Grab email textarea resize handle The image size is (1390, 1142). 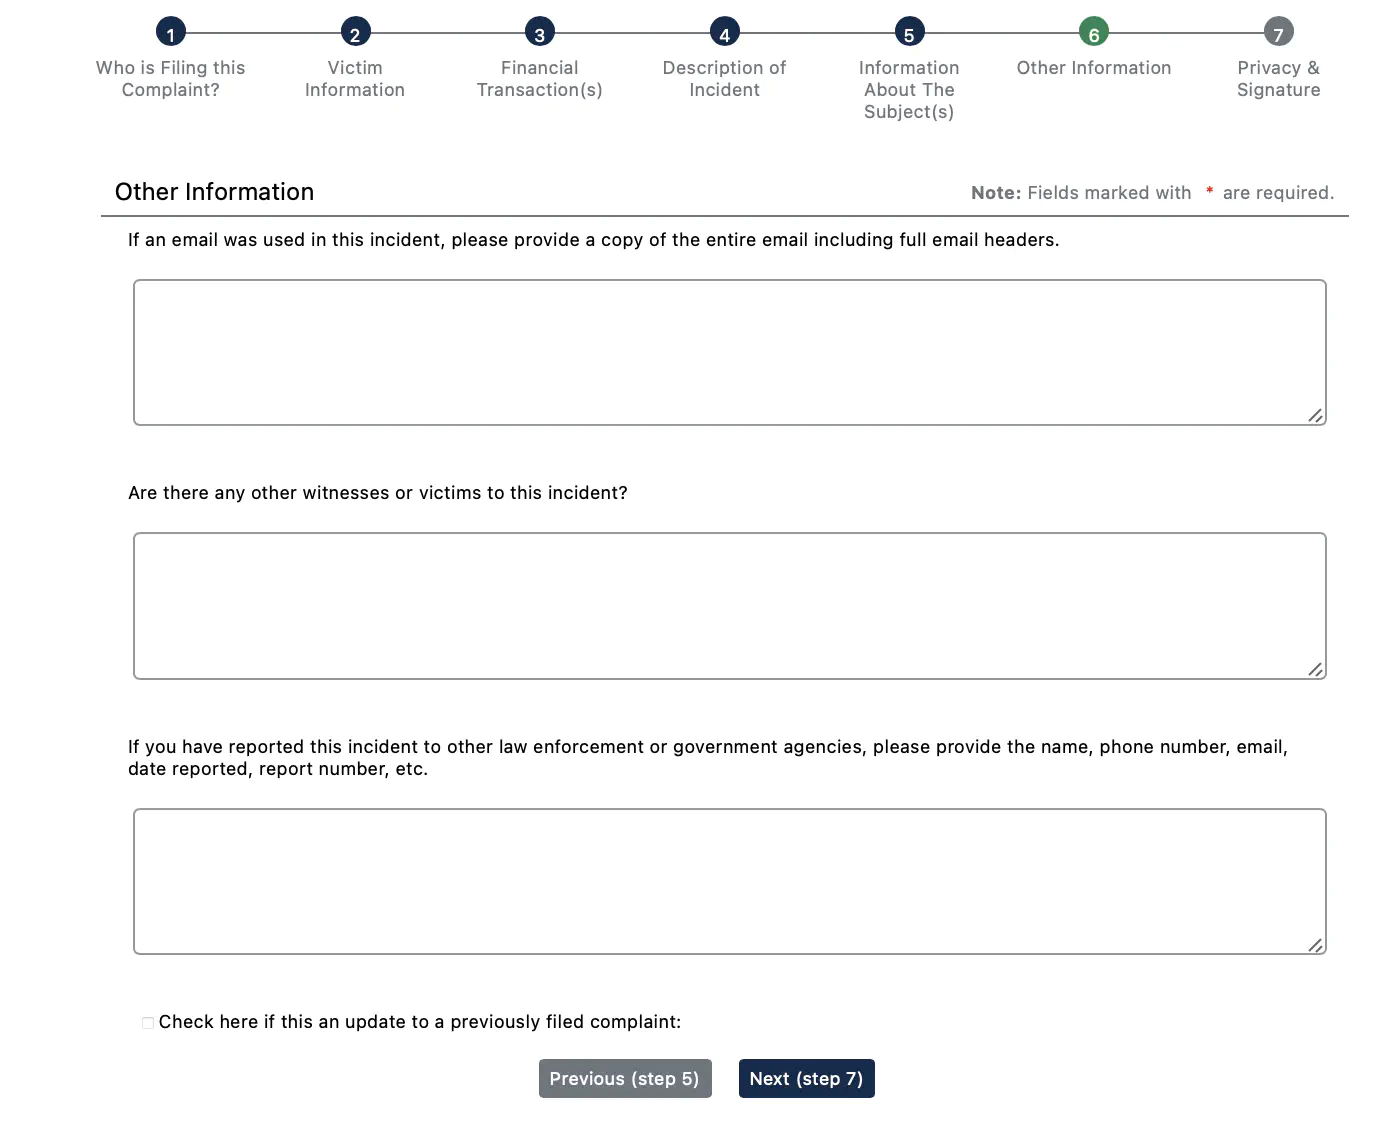coord(1315,415)
